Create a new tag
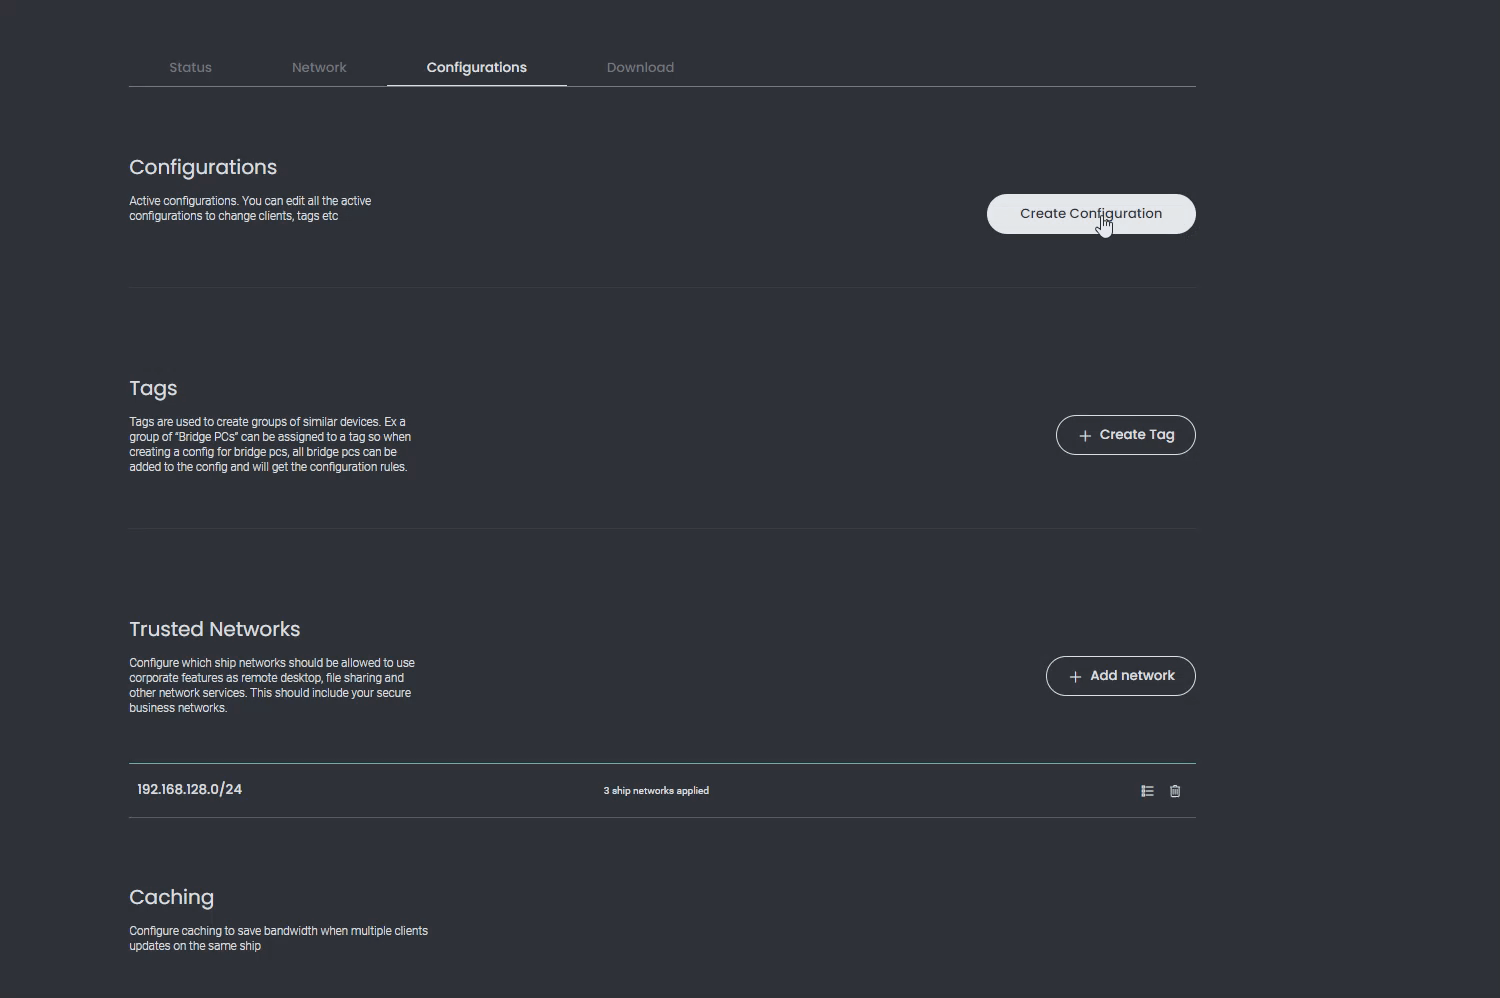Viewport: 1500px width, 998px height. click(1125, 435)
